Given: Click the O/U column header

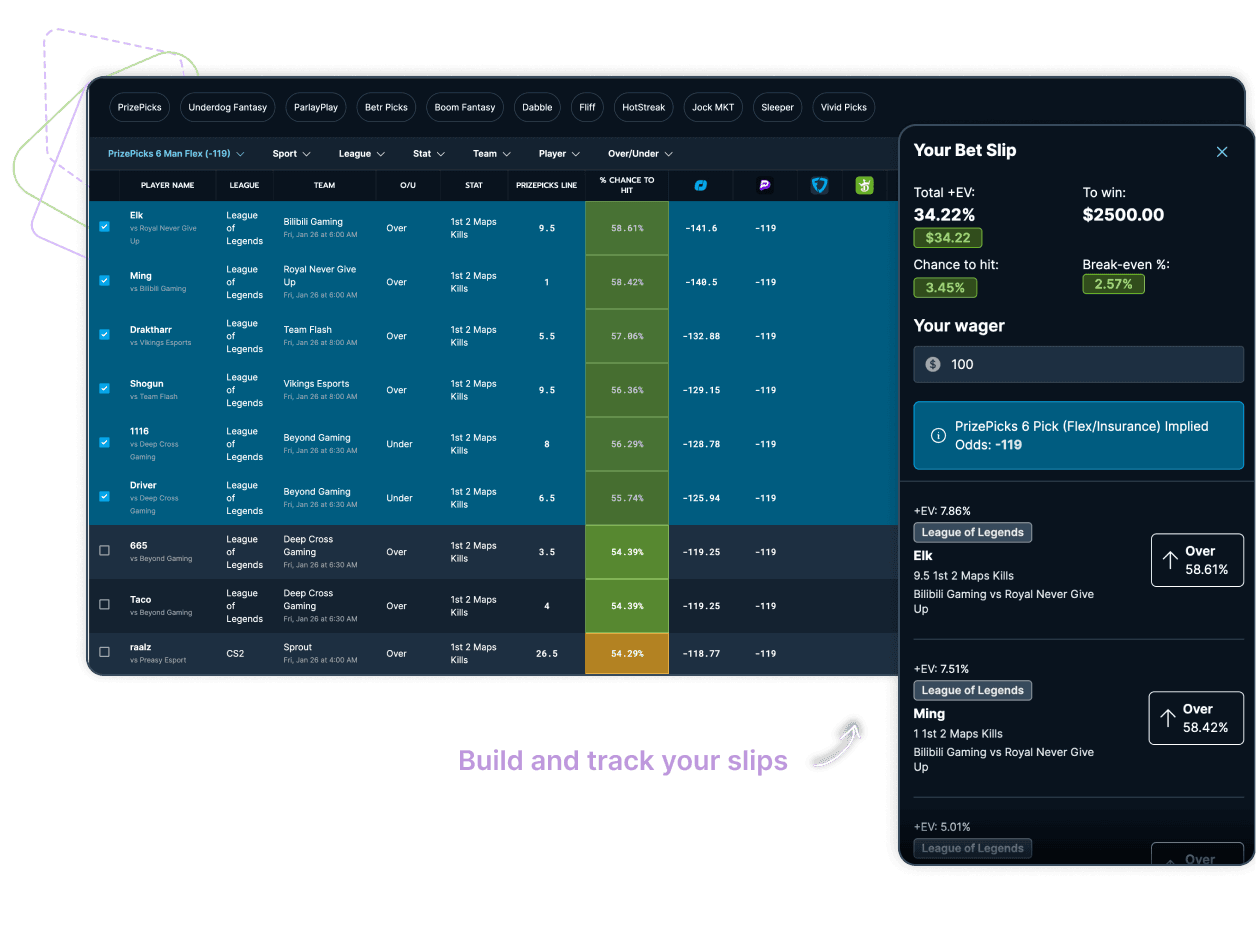Looking at the screenshot, I should click(x=407, y=185).
